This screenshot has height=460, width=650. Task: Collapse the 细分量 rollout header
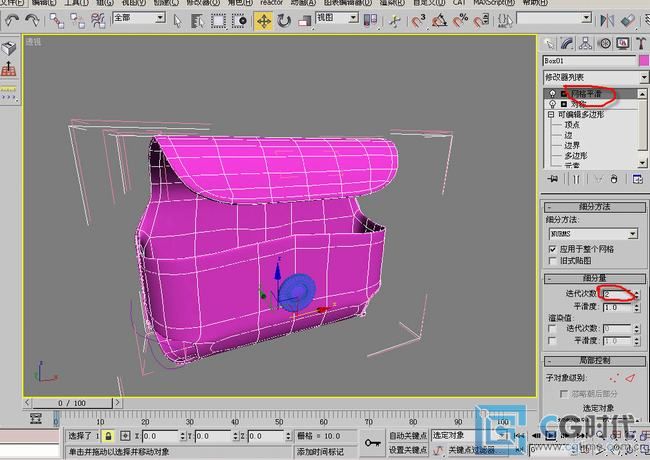click(x=594, y=278)
